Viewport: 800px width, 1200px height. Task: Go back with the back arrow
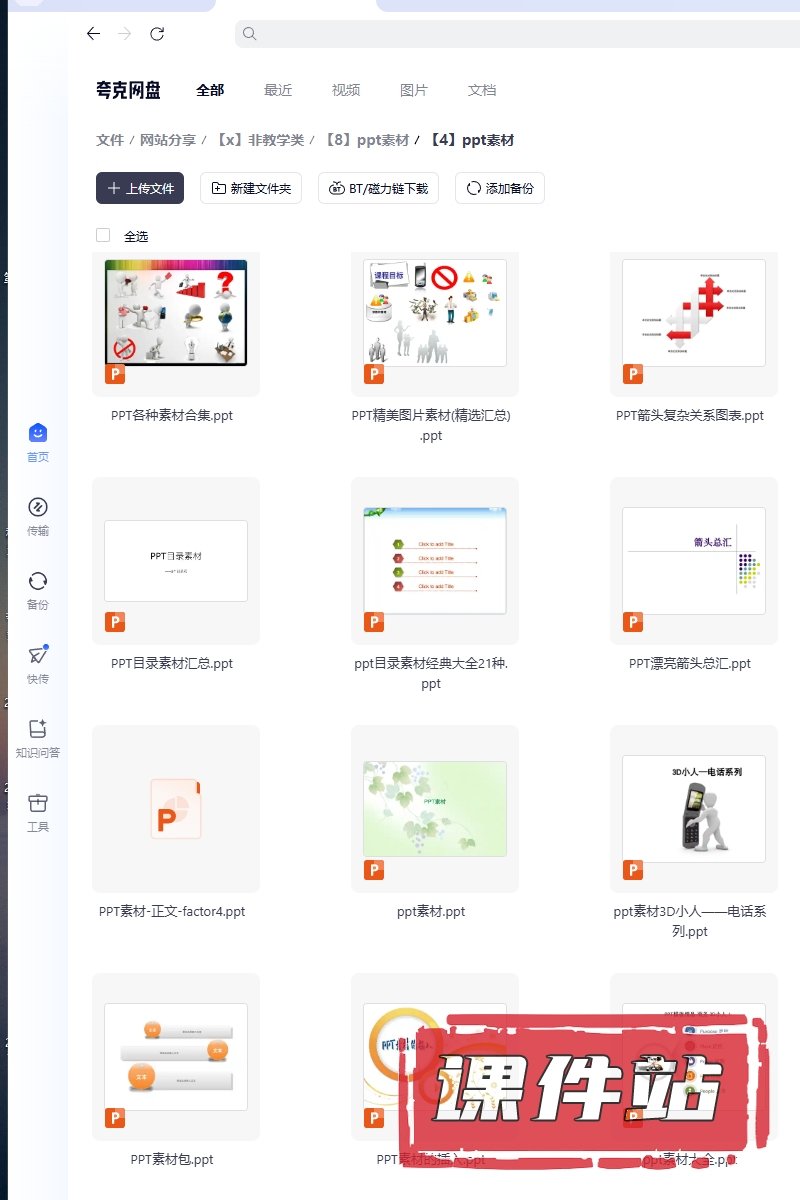click(93, 34)
